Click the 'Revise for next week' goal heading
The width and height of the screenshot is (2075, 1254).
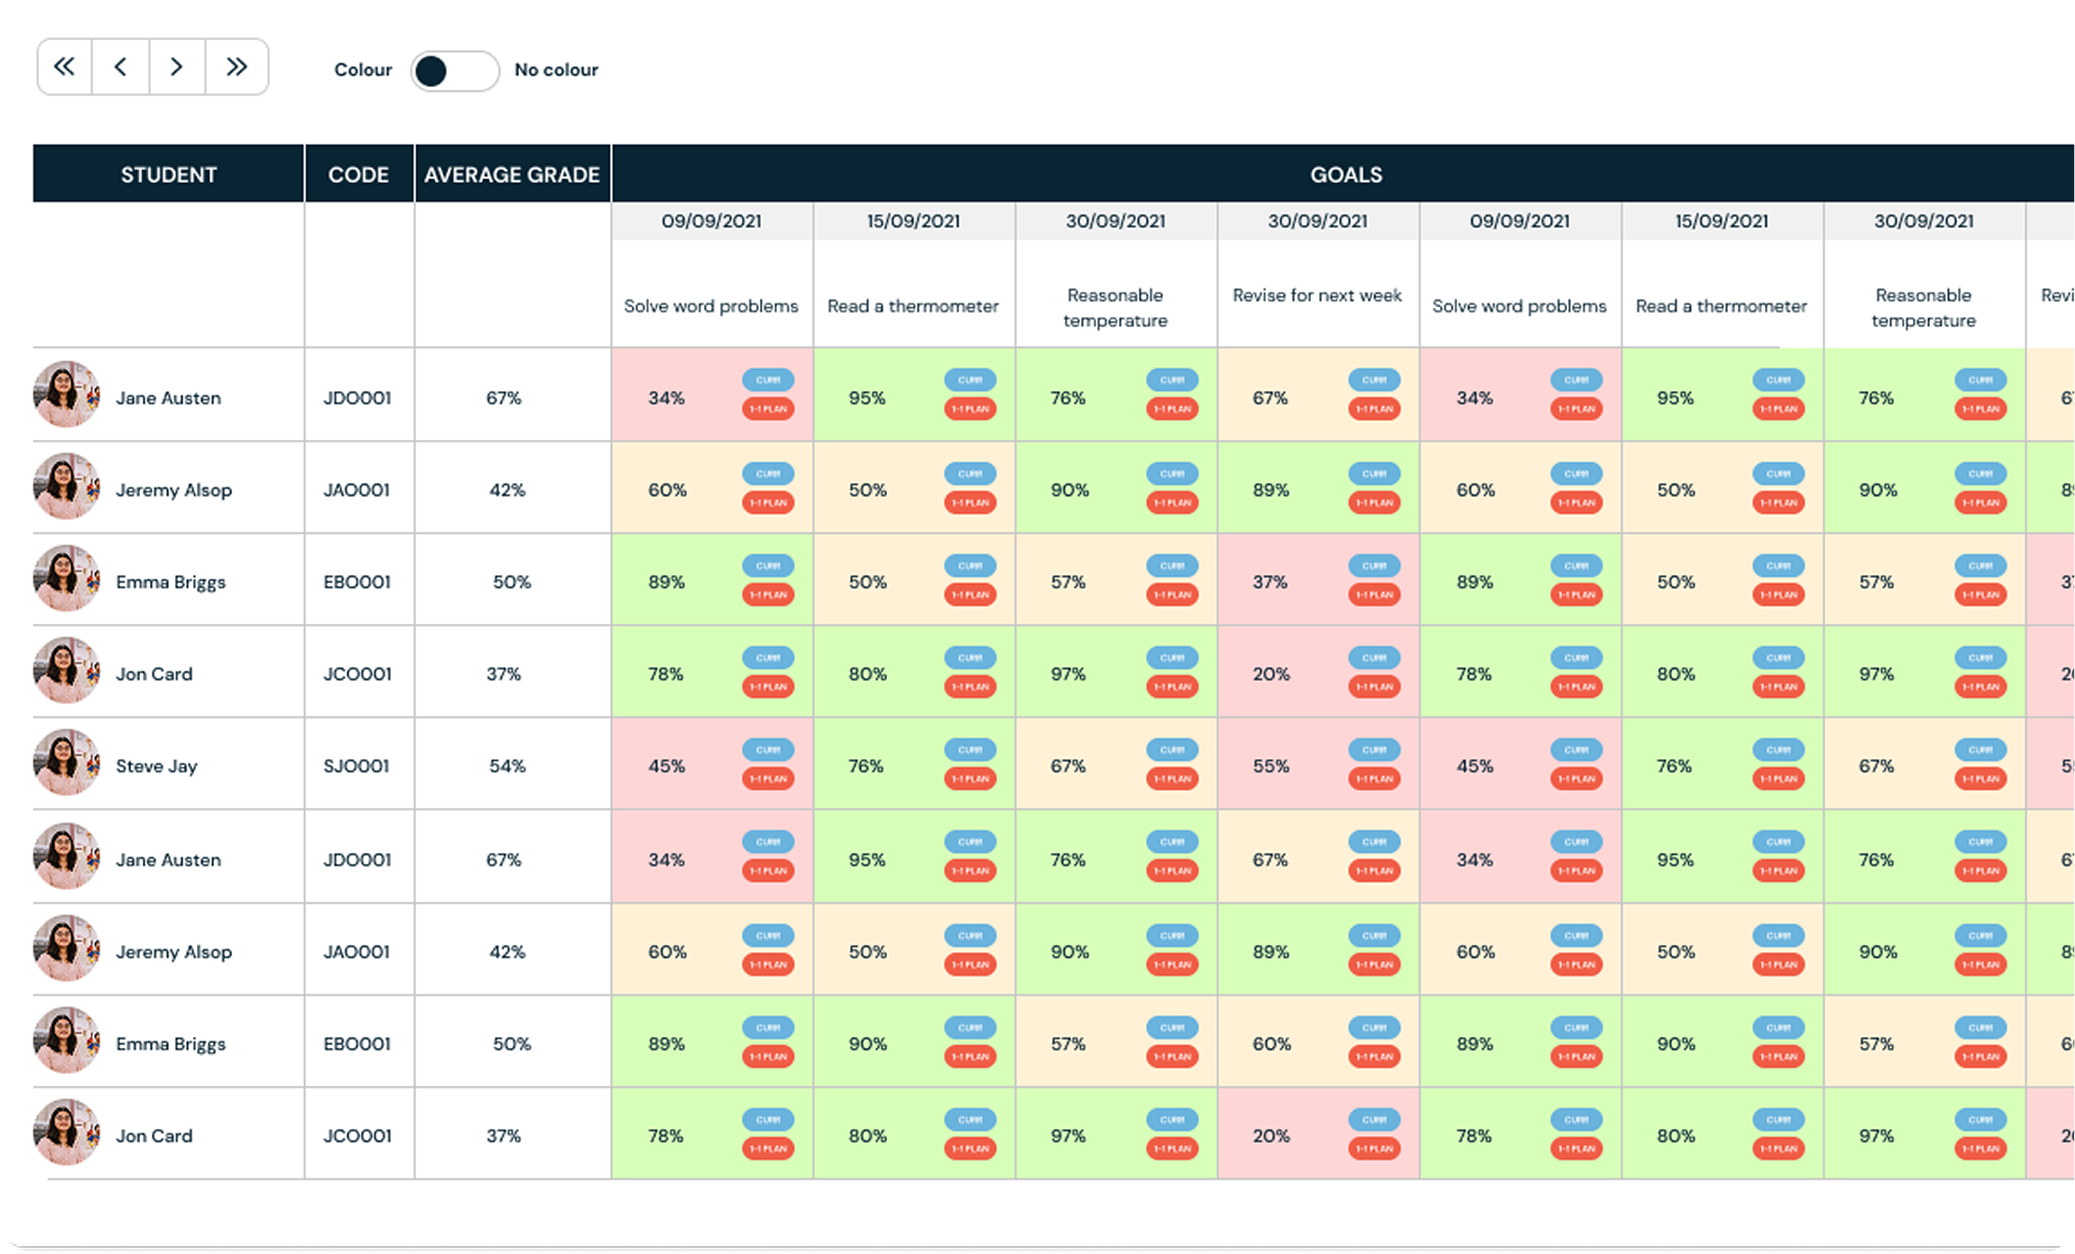pyautogui.click(x=1317, y=295)
